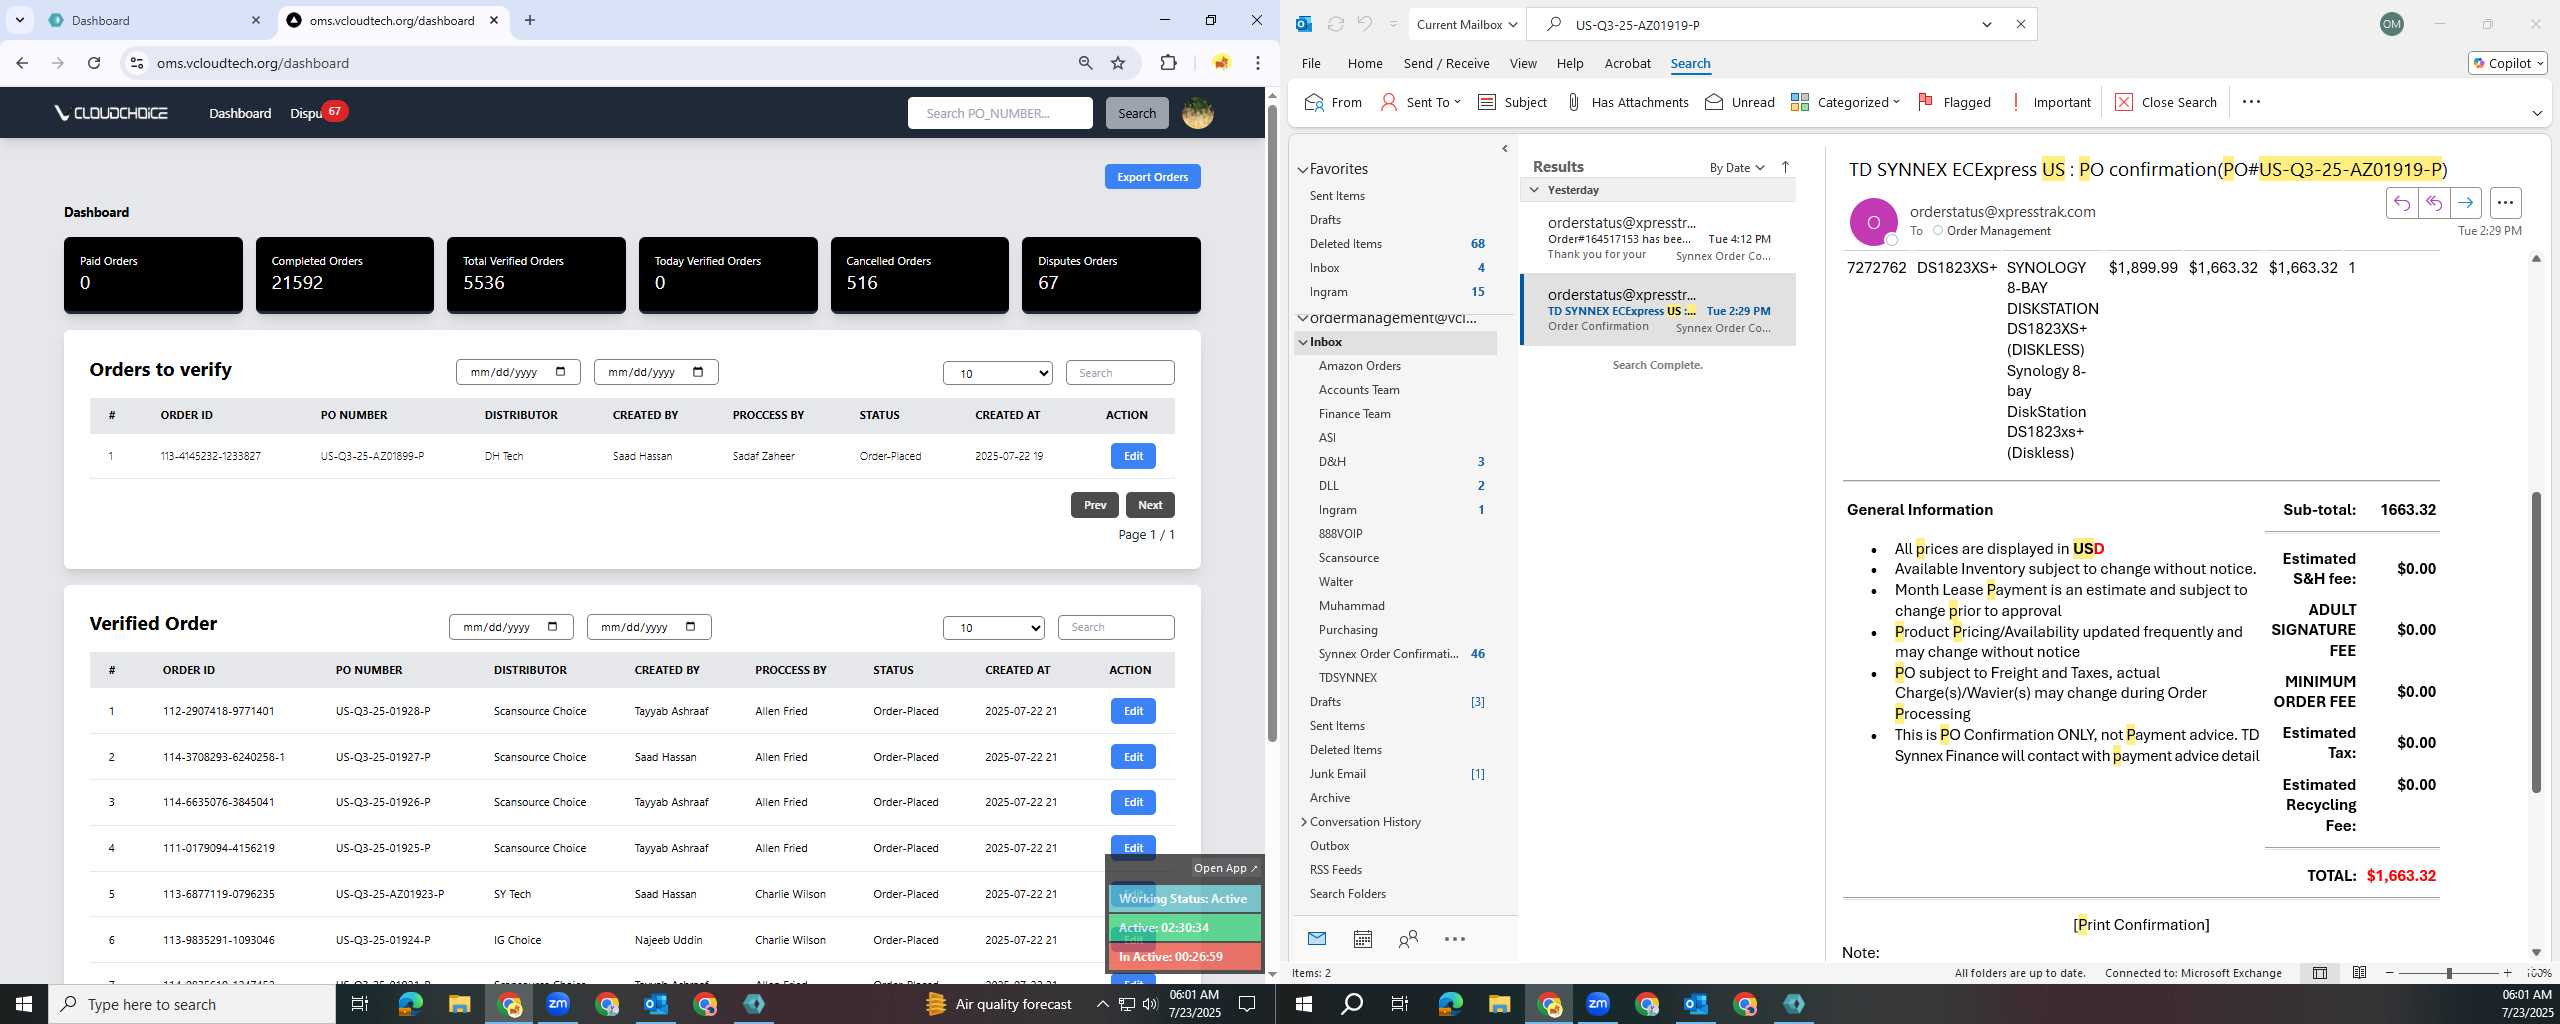Click the From search filter
Image resolution: width=2560 pixels, height=1024 pixels.
(x=1333, y=102)
